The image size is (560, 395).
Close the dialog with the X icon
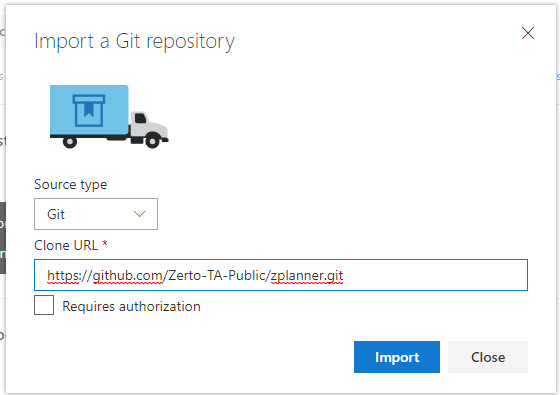(x=528, y=33)
